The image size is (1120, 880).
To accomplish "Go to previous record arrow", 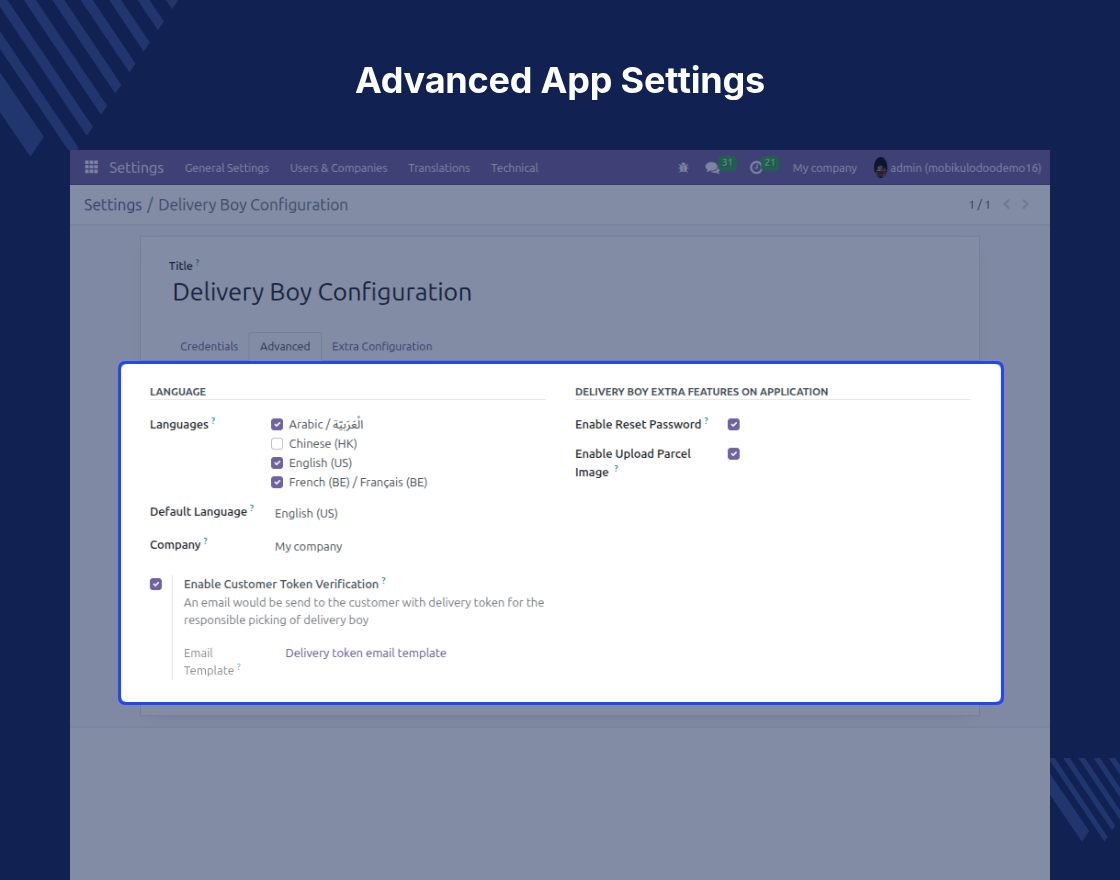I will (1007, 204).
